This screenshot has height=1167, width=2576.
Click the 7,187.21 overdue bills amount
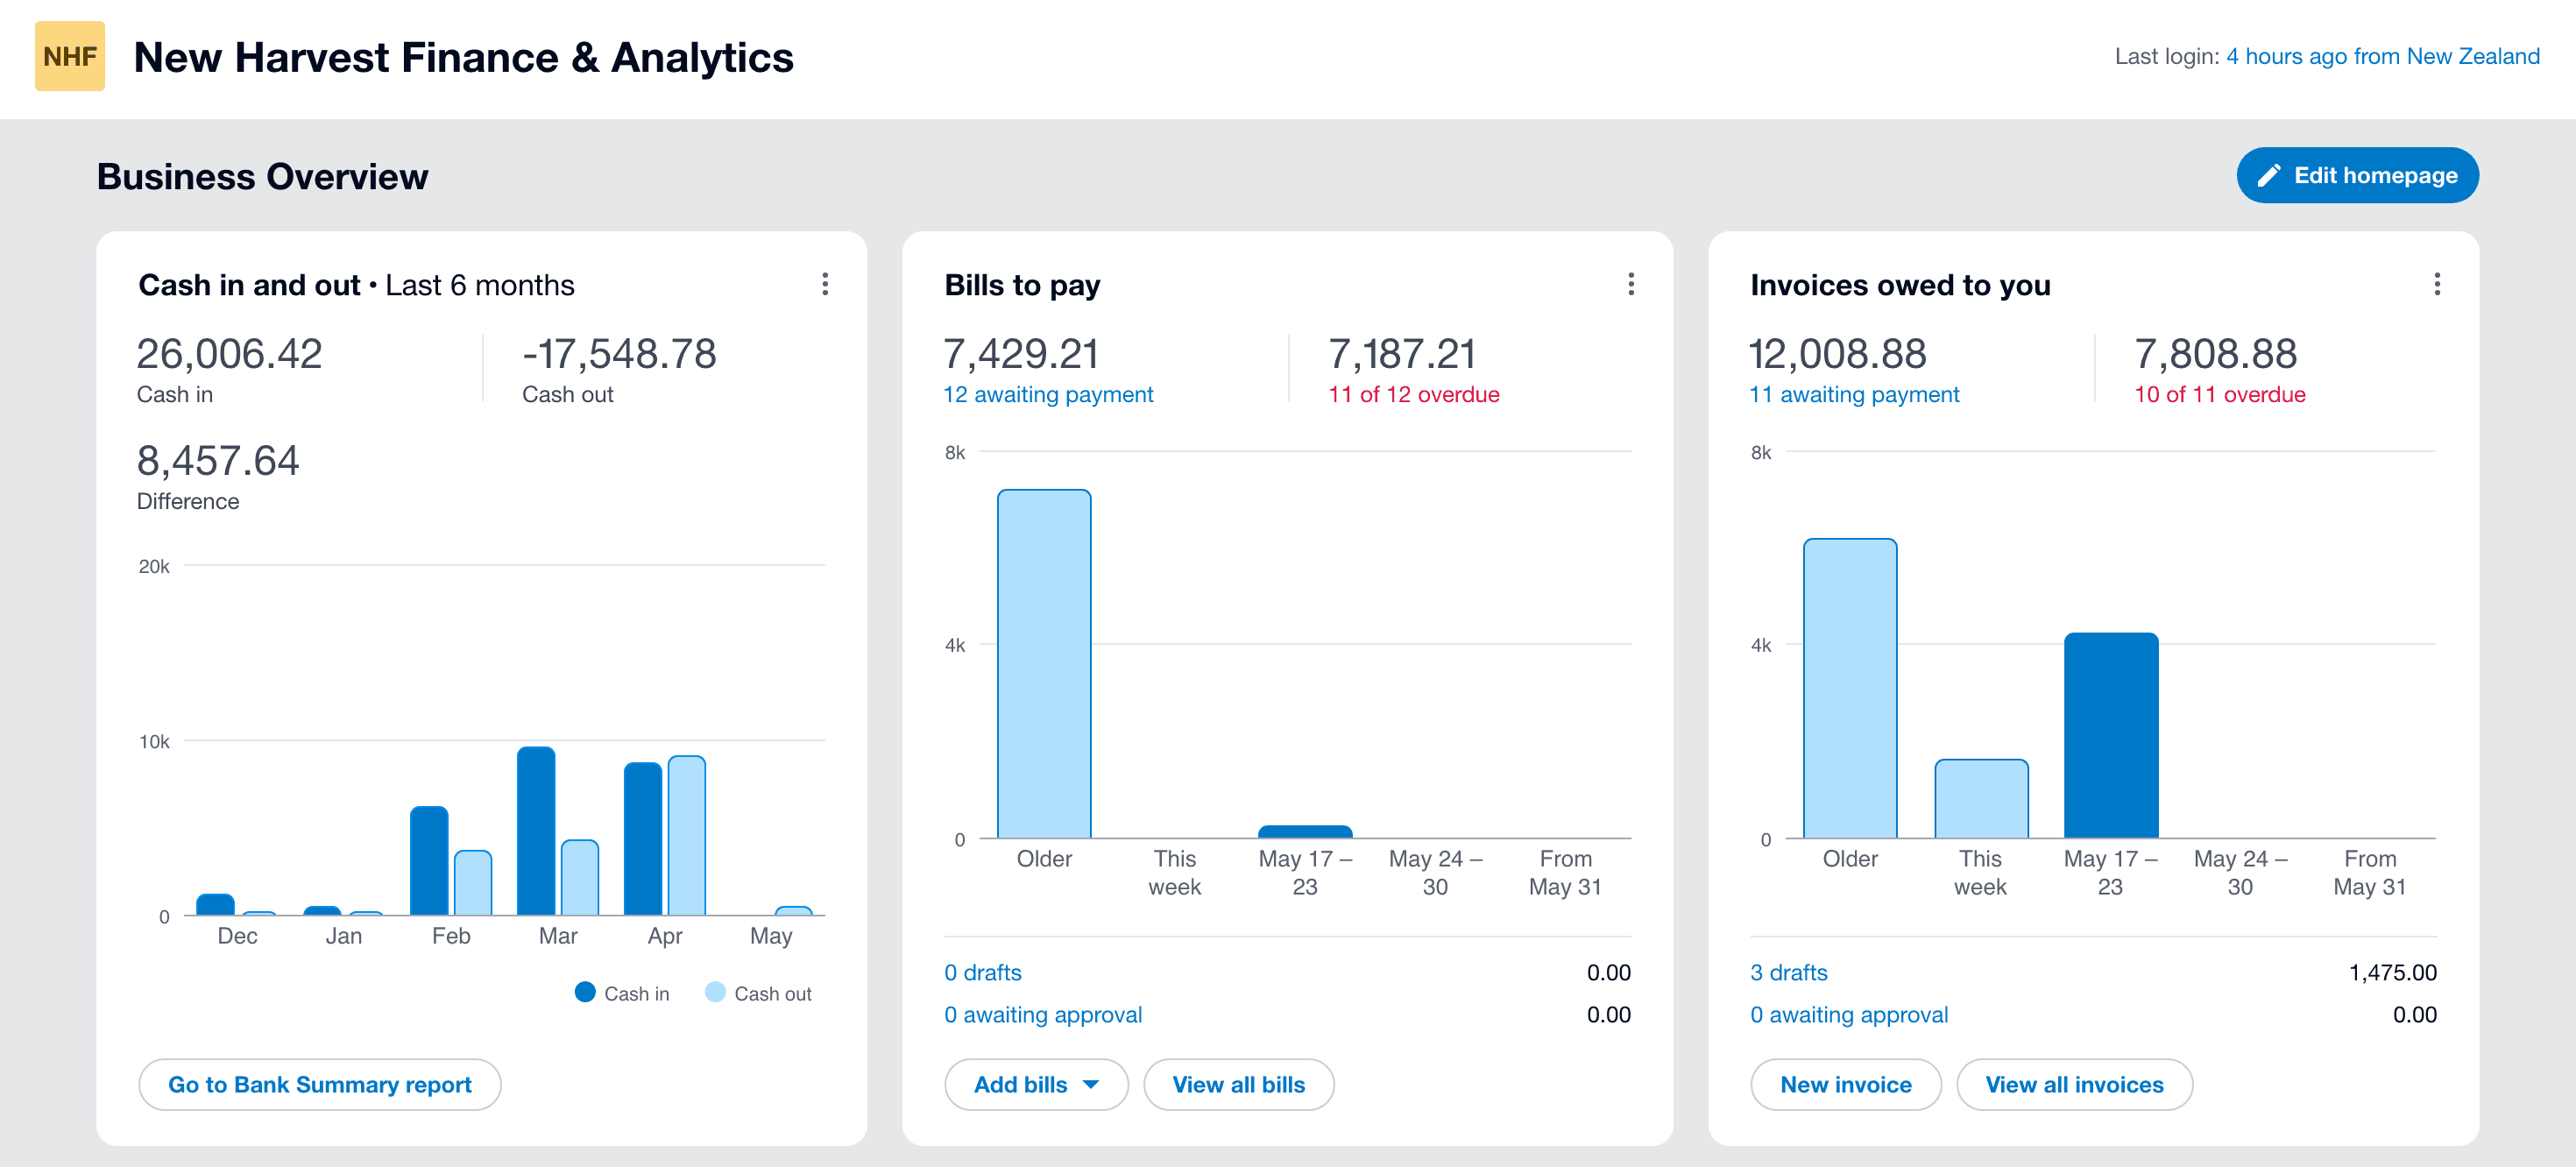(1402, 353)
